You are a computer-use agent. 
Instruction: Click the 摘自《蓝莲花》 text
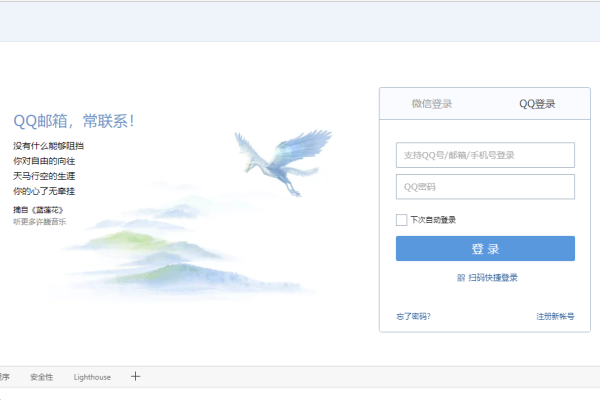tap(38, 210)
